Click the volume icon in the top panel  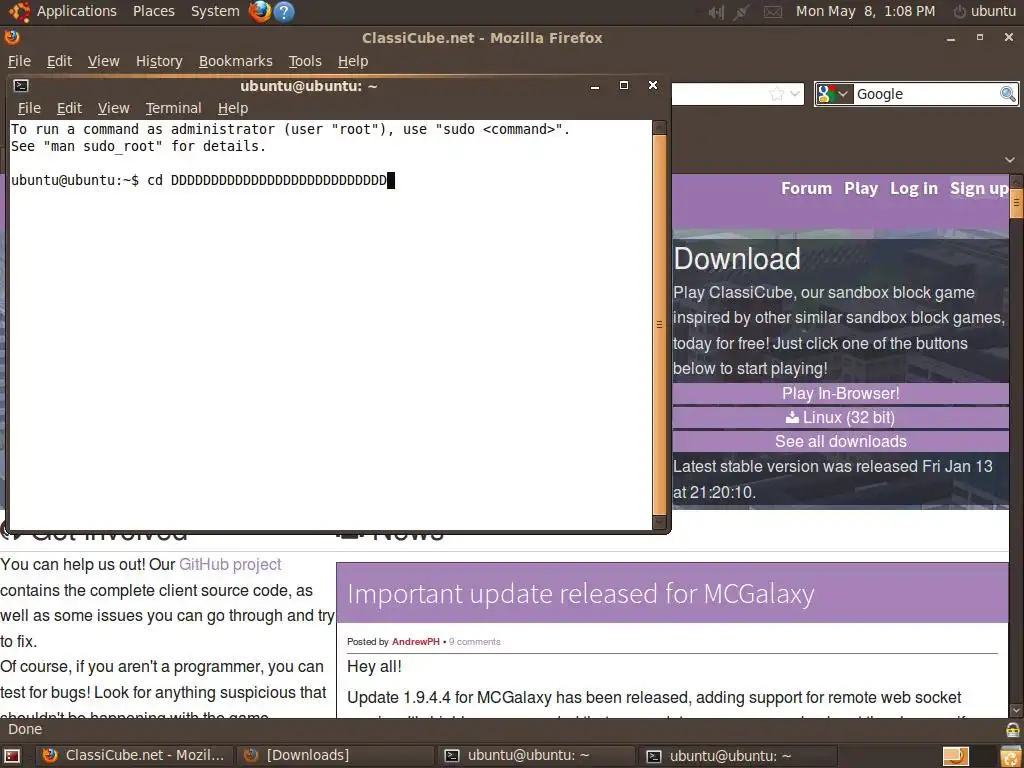point(716,12)
